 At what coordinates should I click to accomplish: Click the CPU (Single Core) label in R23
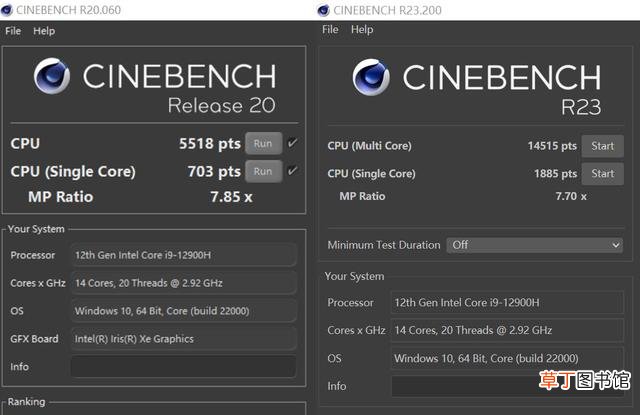coord(371,174)
